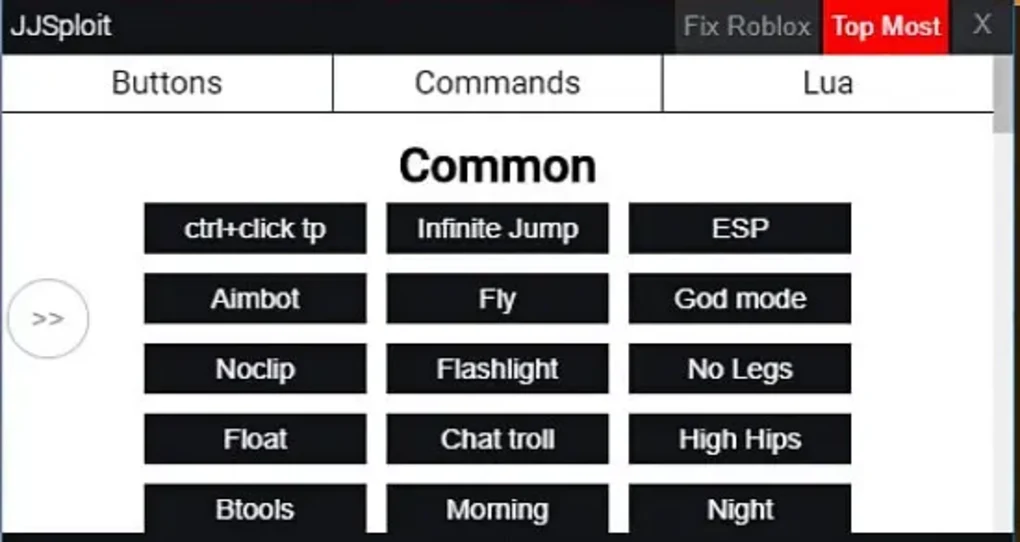Viewport: 1020px width, 542px height.
Task: Click the Fix Roblox button
Action: click(747, 27)
